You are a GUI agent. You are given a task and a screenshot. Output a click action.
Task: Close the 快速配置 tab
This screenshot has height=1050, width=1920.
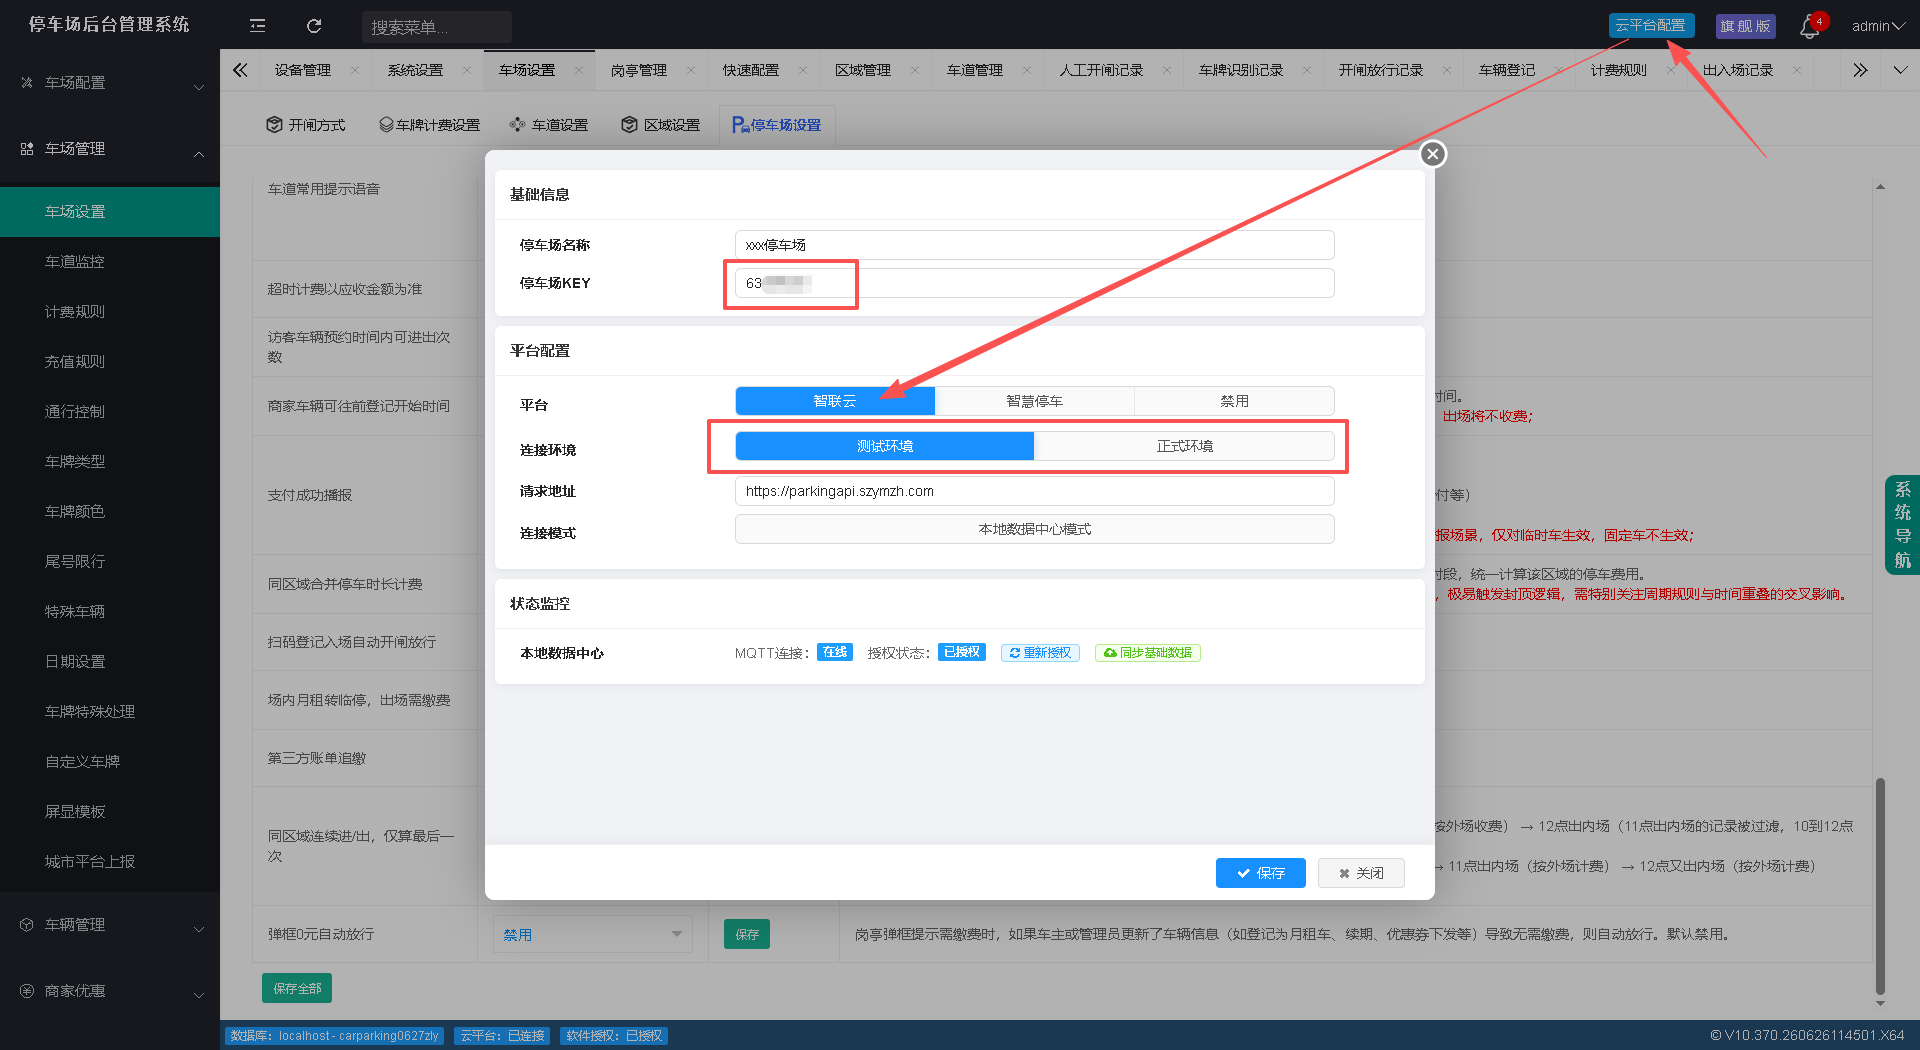(802, 70)
